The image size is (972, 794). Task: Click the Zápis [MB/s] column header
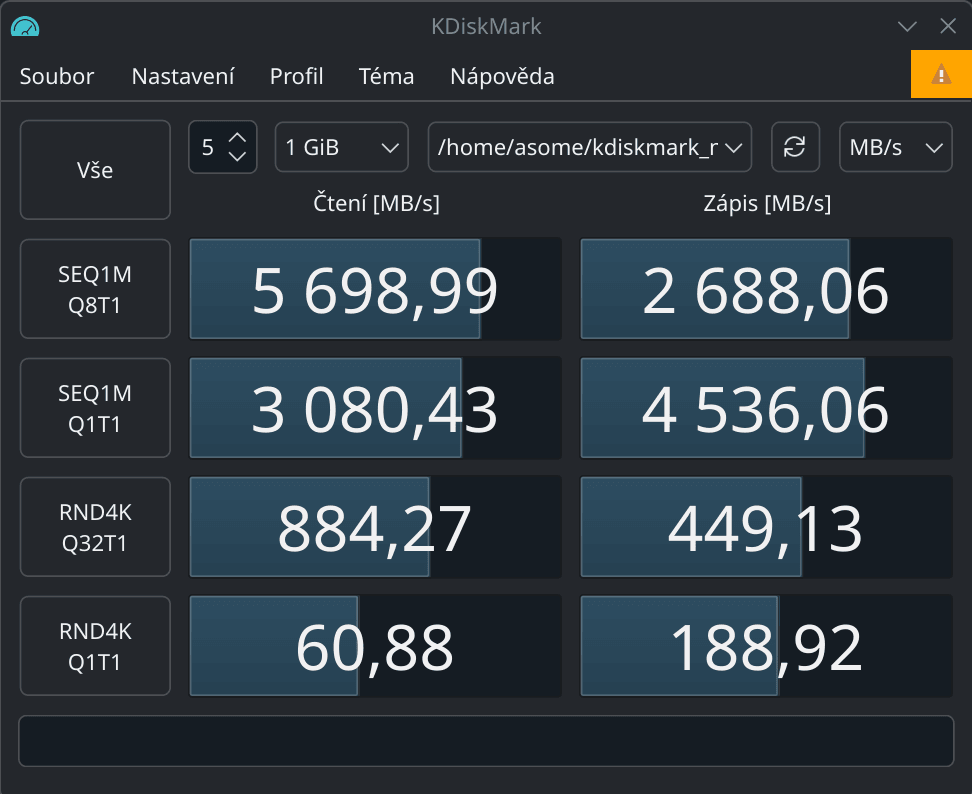767,203
